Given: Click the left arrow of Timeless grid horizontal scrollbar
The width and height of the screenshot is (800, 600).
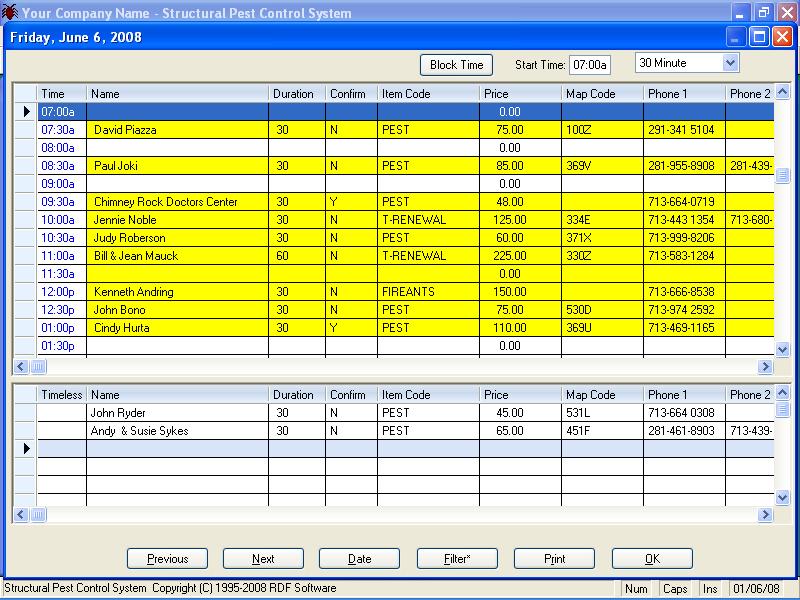Looking at the screenshot, I should (x=21, y=514).
